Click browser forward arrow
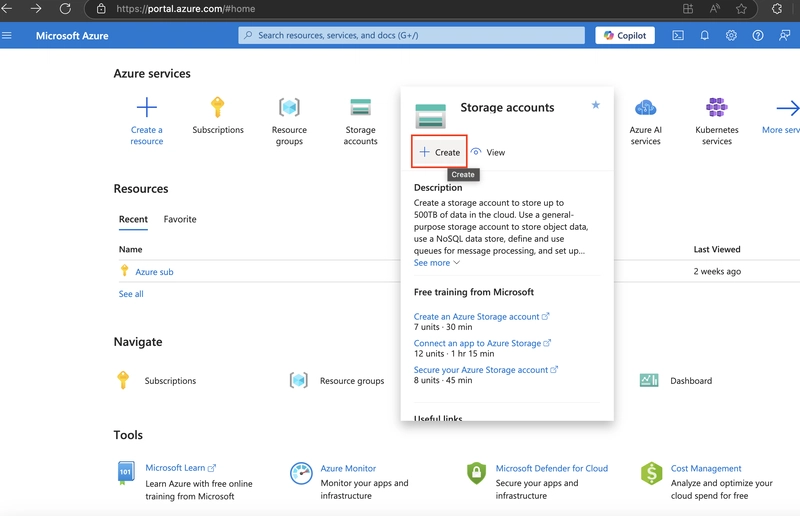This screenshot has width=800, height=516. click(x=36, y=9)
